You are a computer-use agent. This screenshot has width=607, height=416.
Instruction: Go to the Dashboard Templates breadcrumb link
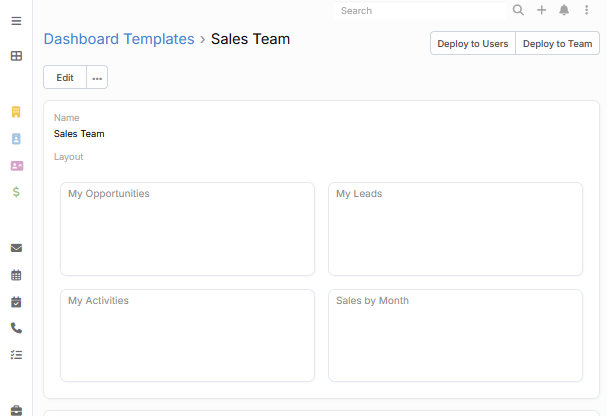coord(119,39)
